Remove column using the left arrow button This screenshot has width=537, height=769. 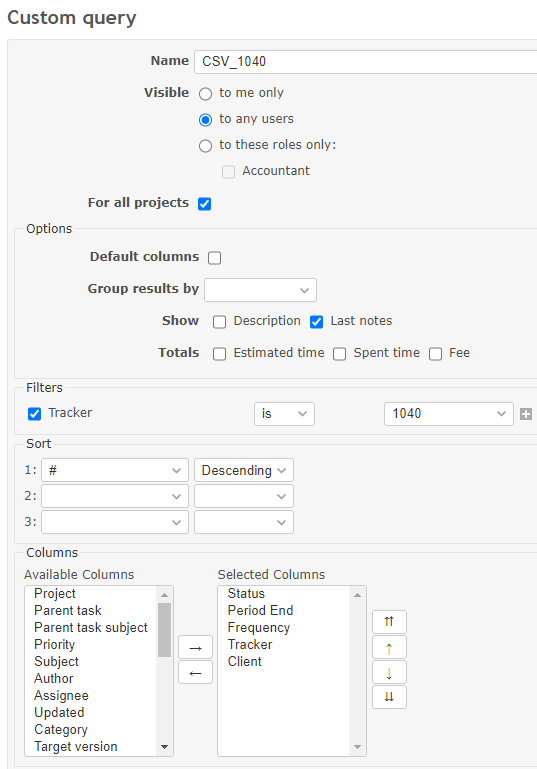195,672
